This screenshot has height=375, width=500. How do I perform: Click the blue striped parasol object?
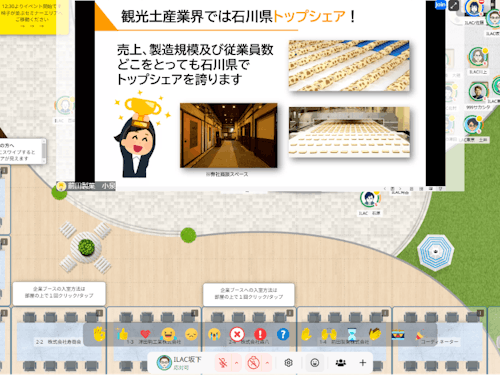(435, 252)
